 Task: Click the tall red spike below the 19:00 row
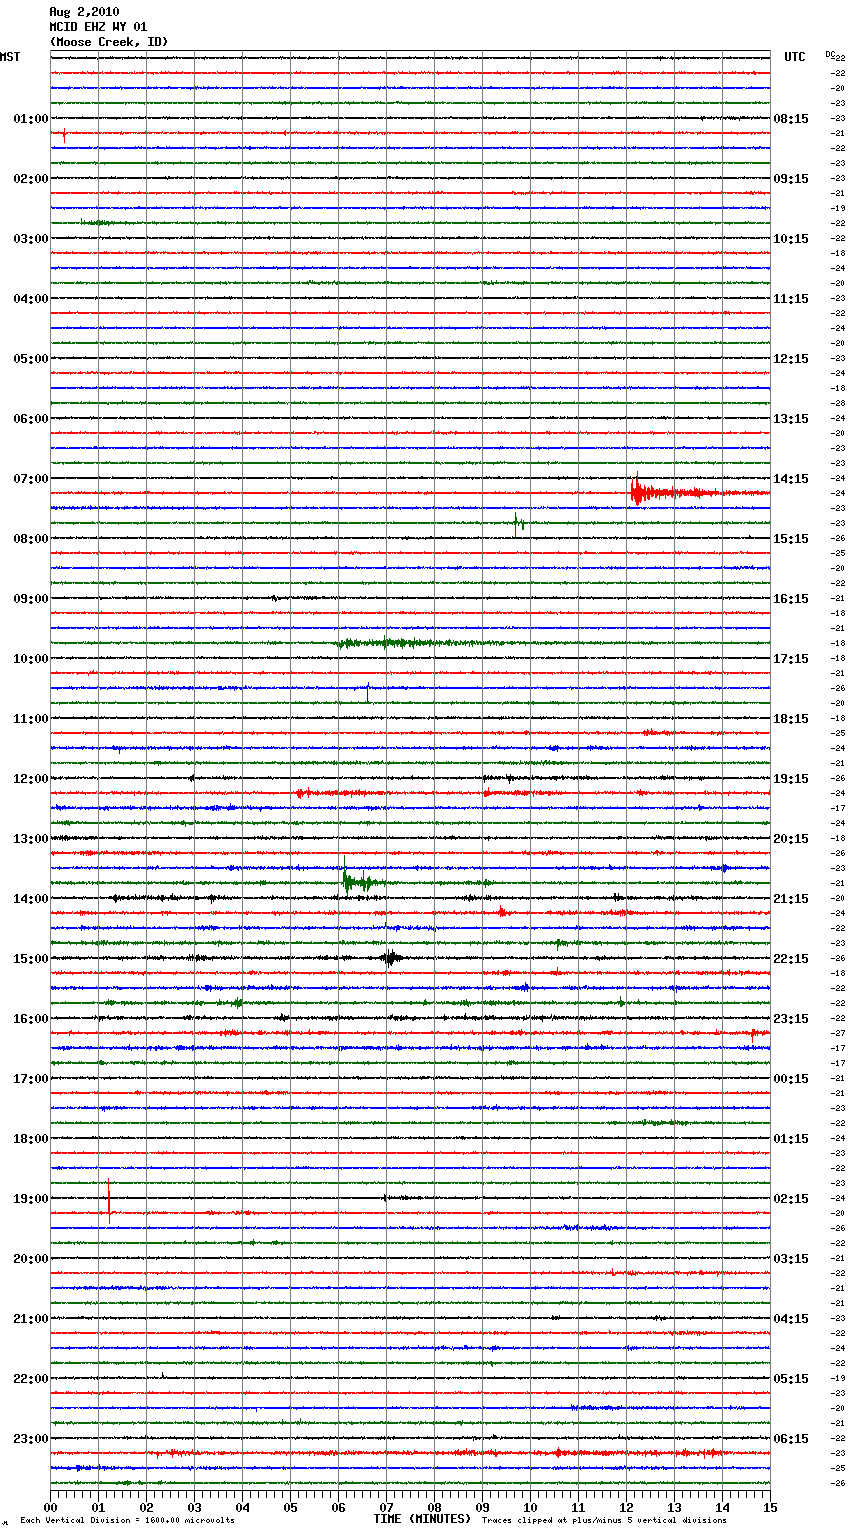[x=109, y=1200]
